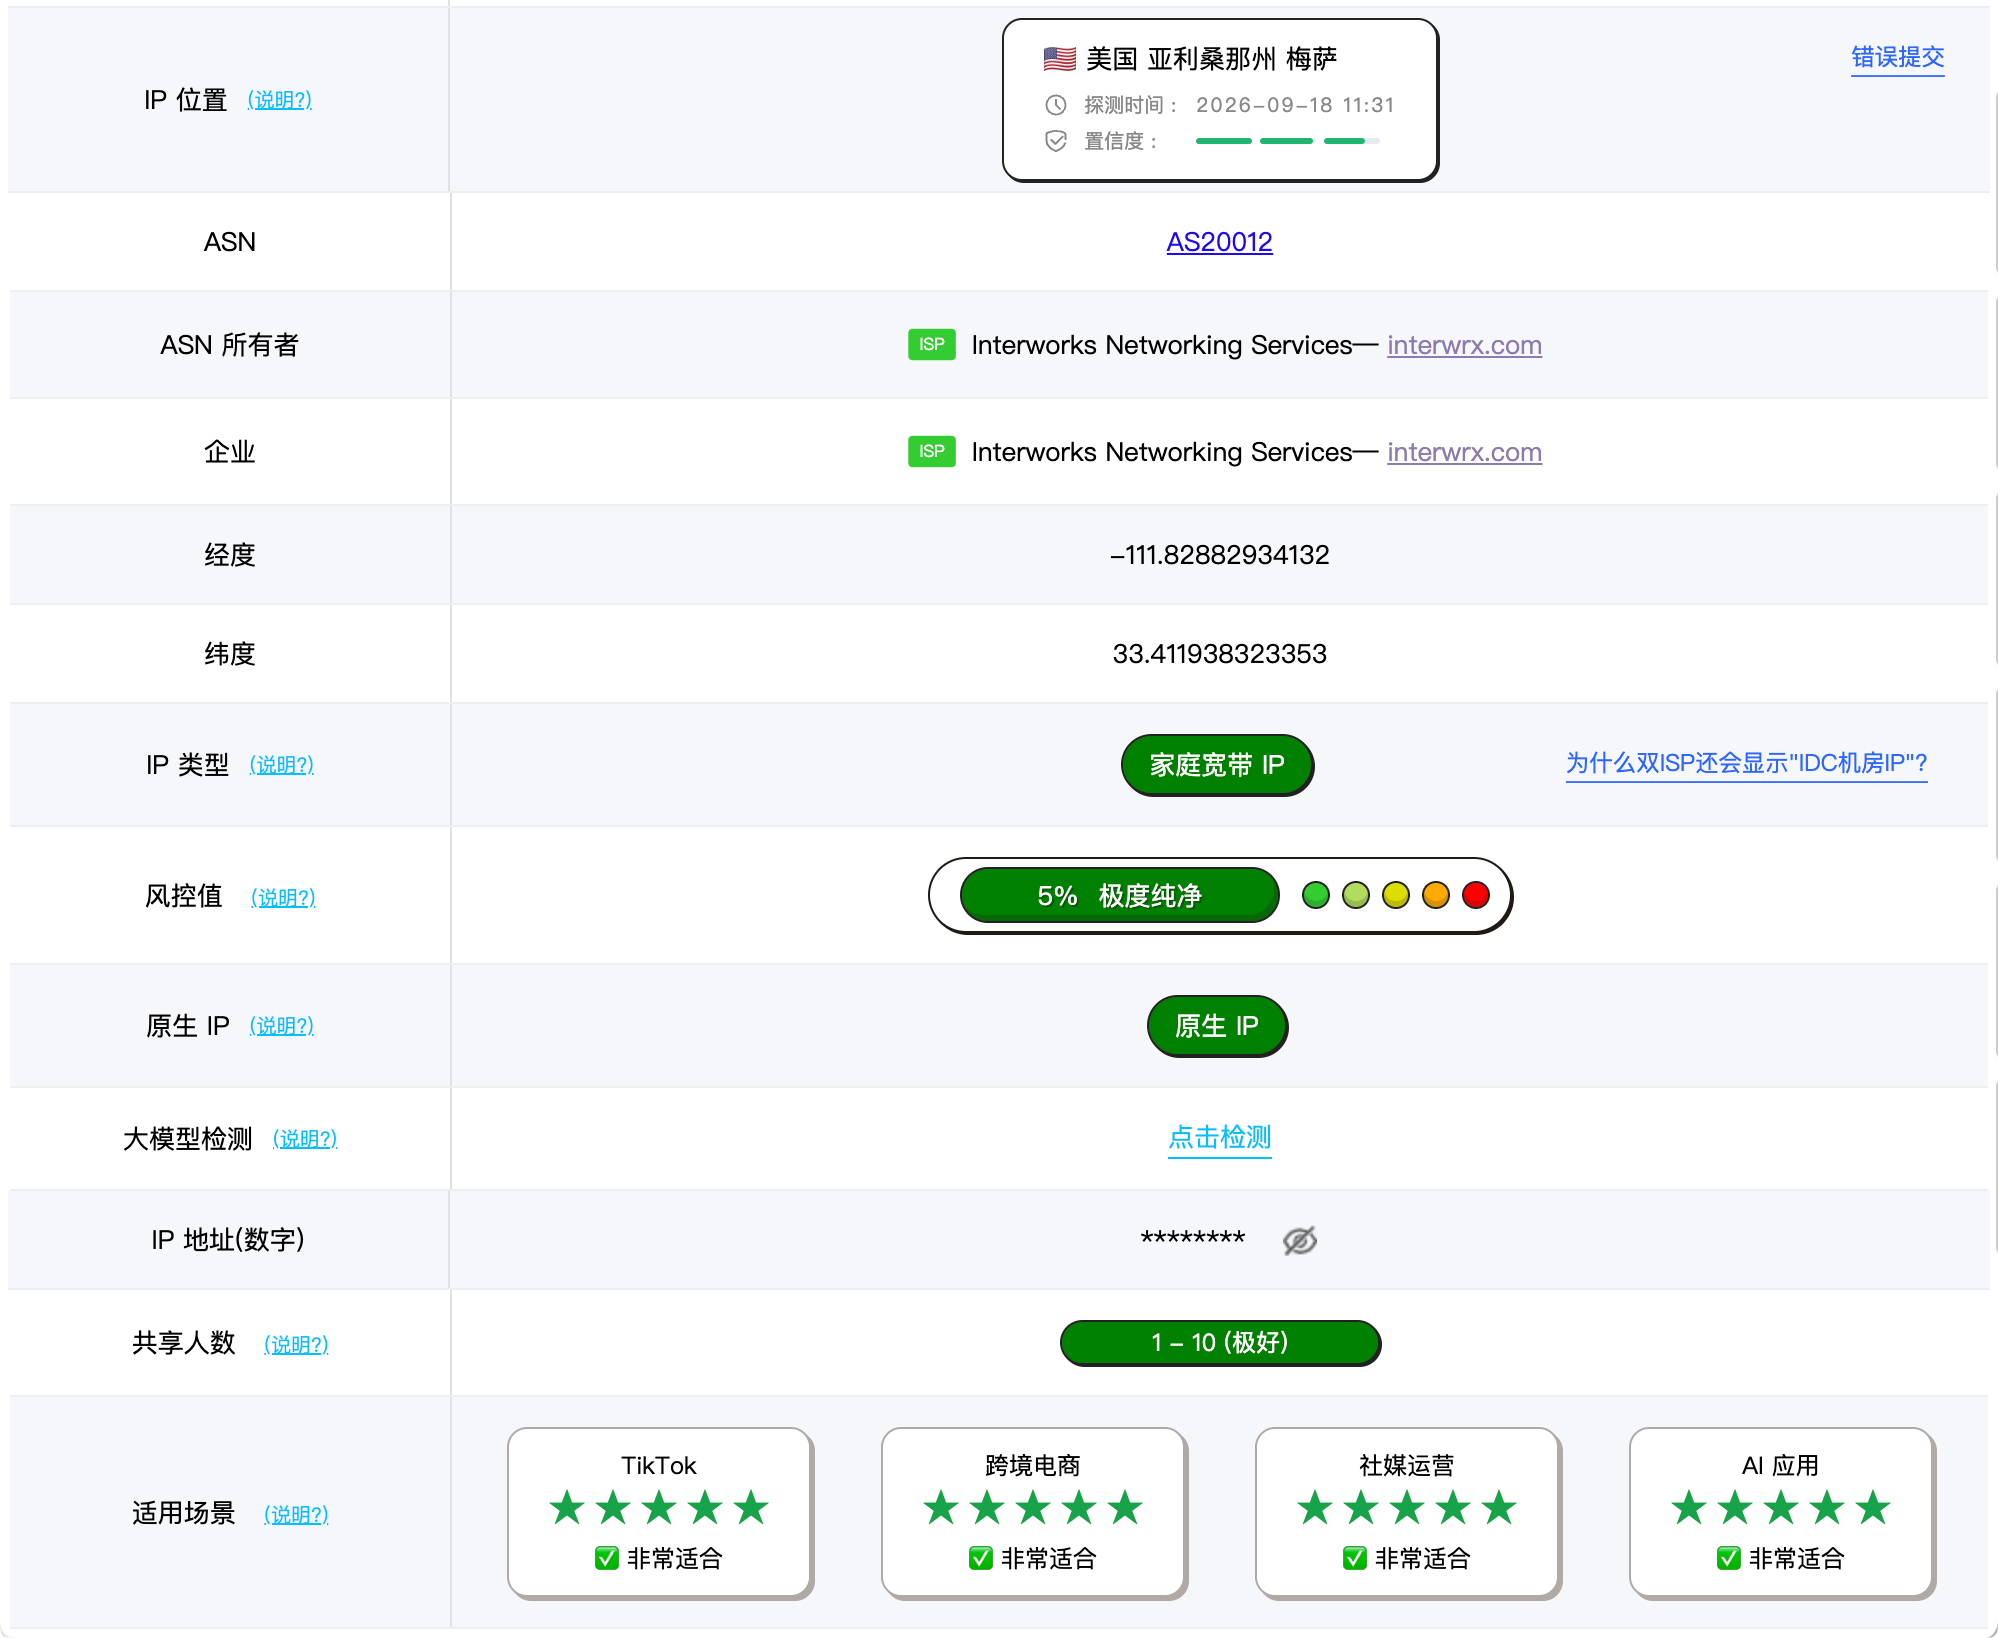Click ISP badge in ASN 所有者 row

(x=931, y=344)
